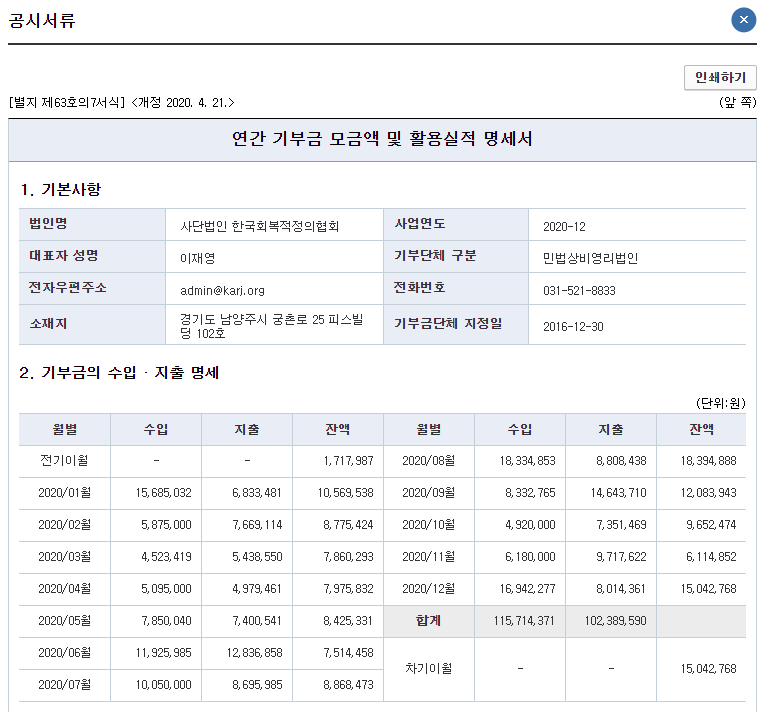Select the 합계 total income 115,714,371
Image resolution: width=767 pixels, height=712 pixels.
(524, 621)
